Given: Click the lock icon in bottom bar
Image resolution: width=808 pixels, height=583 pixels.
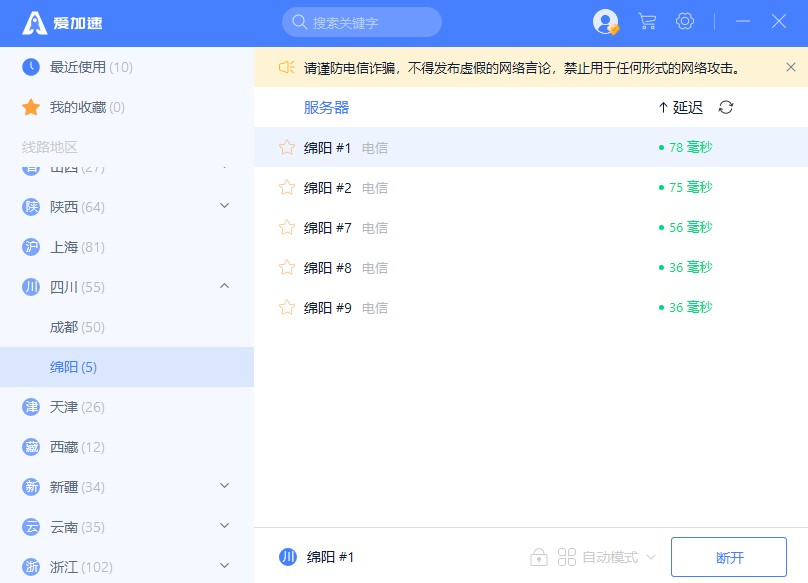Looking at the screenshot, I should (539, 557).
